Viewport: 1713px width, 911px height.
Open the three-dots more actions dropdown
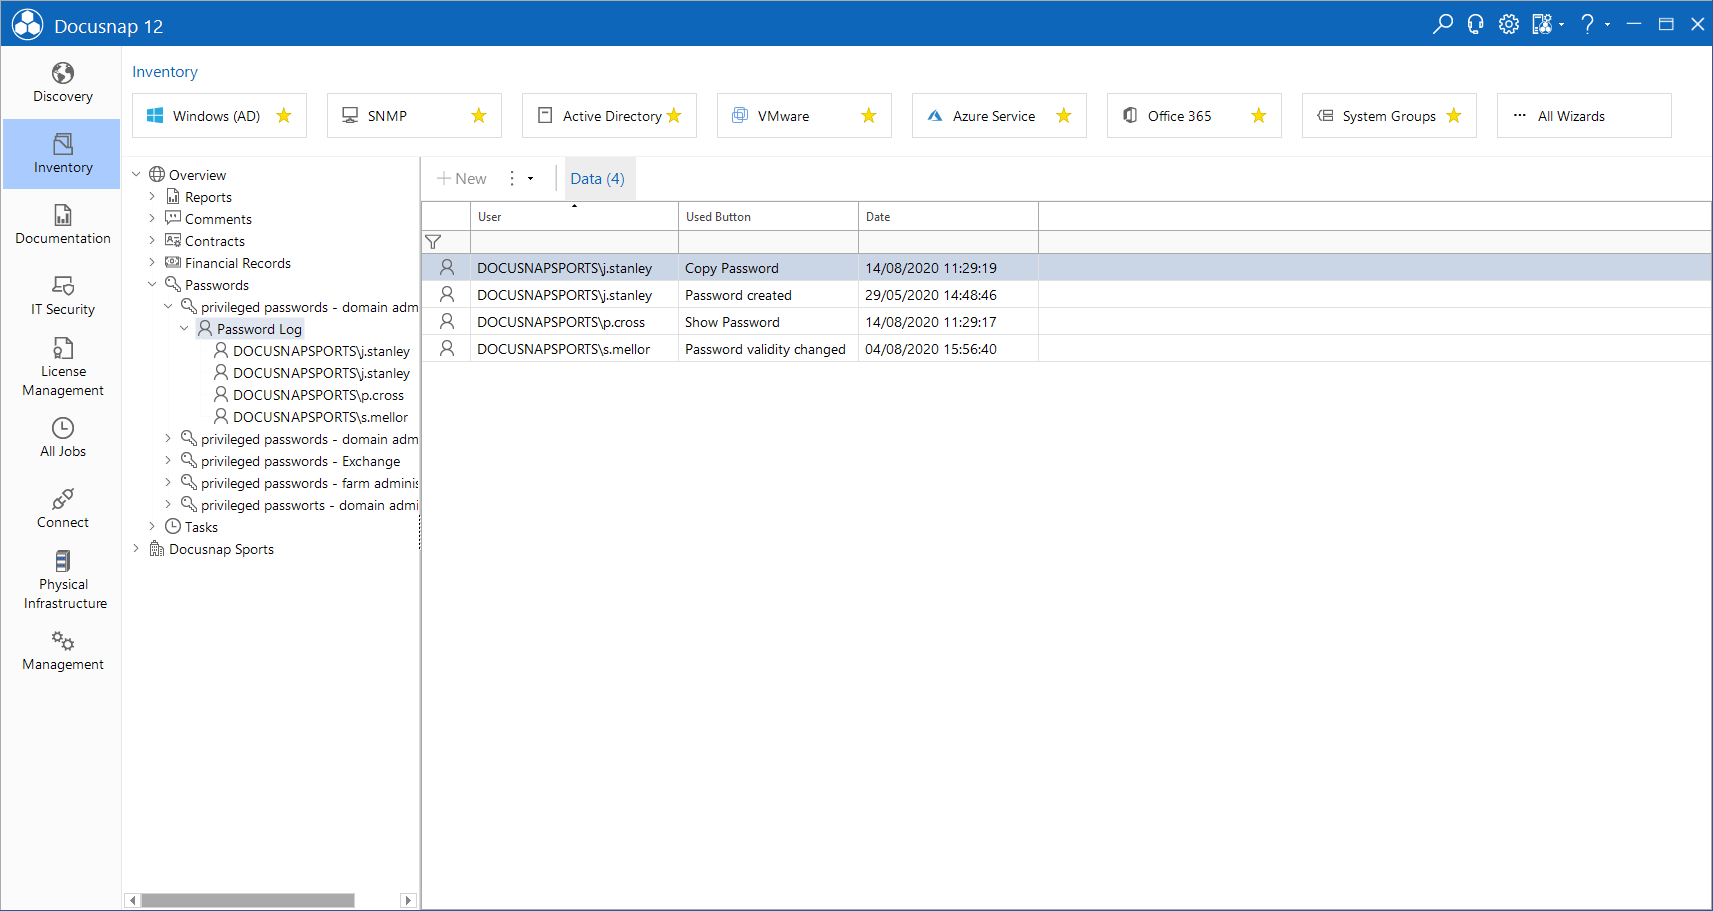click(520, 179)
